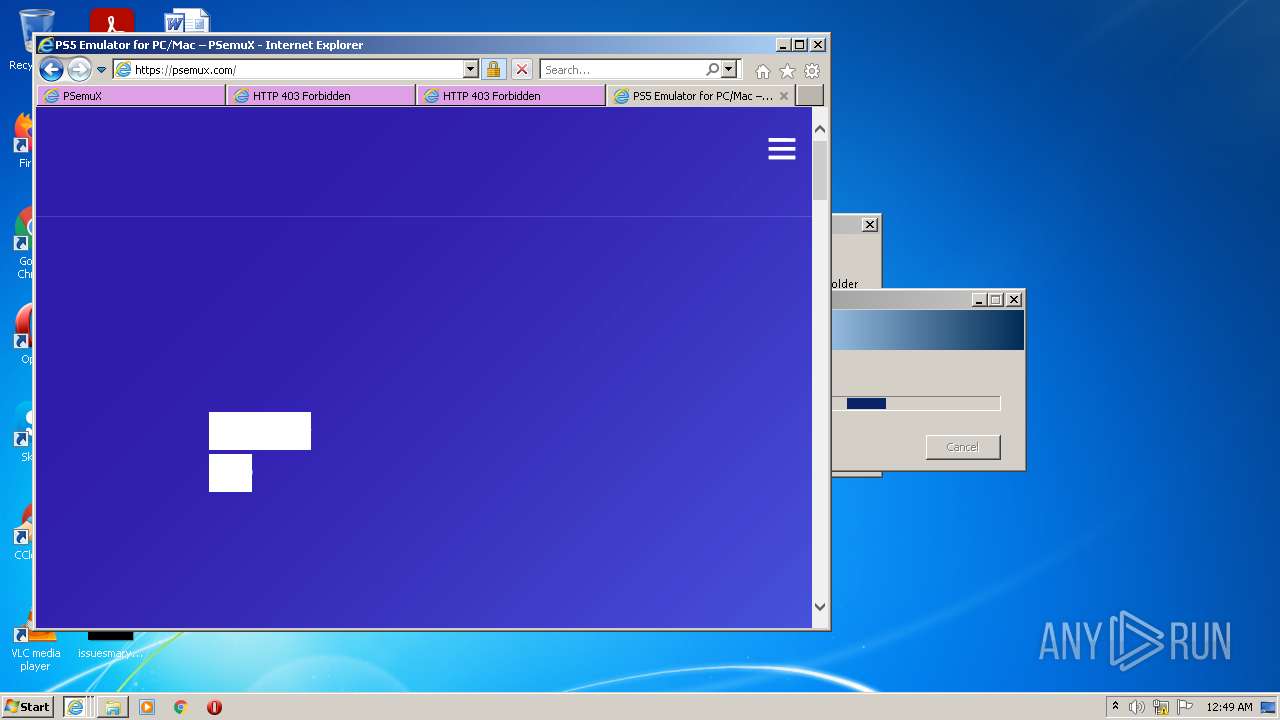Click the vertical scrollbar thumb

(820, 171)
